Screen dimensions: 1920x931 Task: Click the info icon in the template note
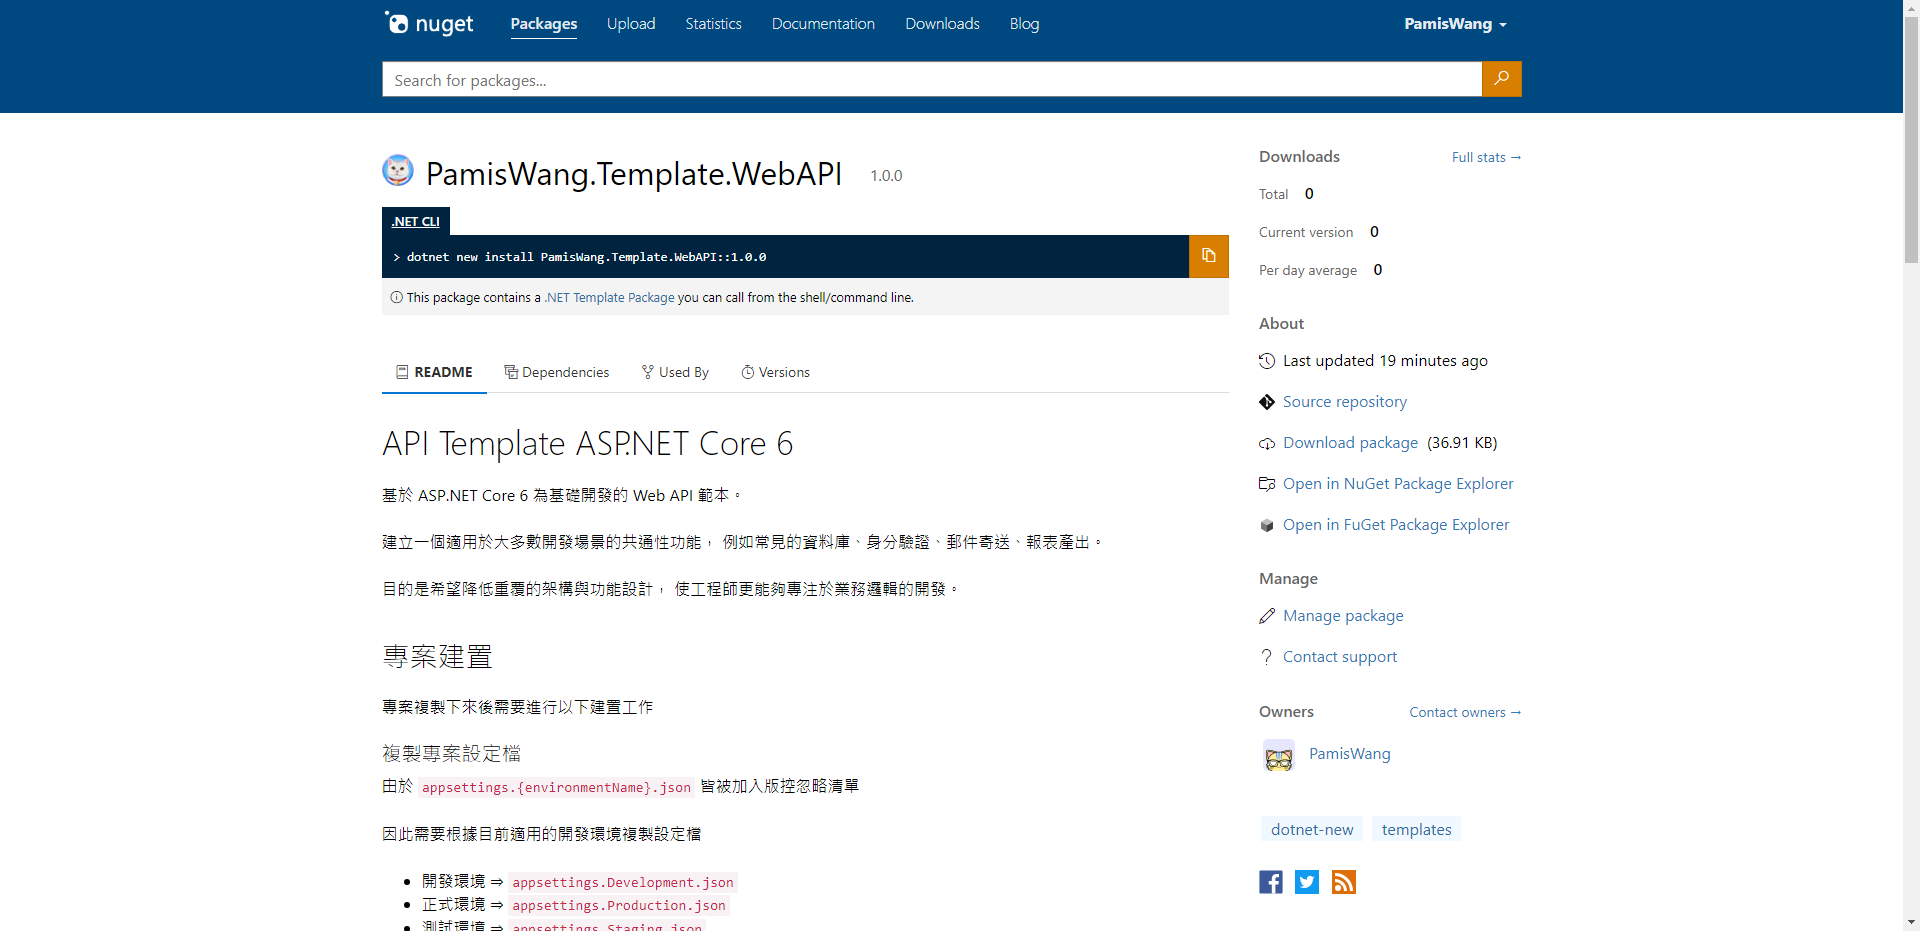(396, 297)
